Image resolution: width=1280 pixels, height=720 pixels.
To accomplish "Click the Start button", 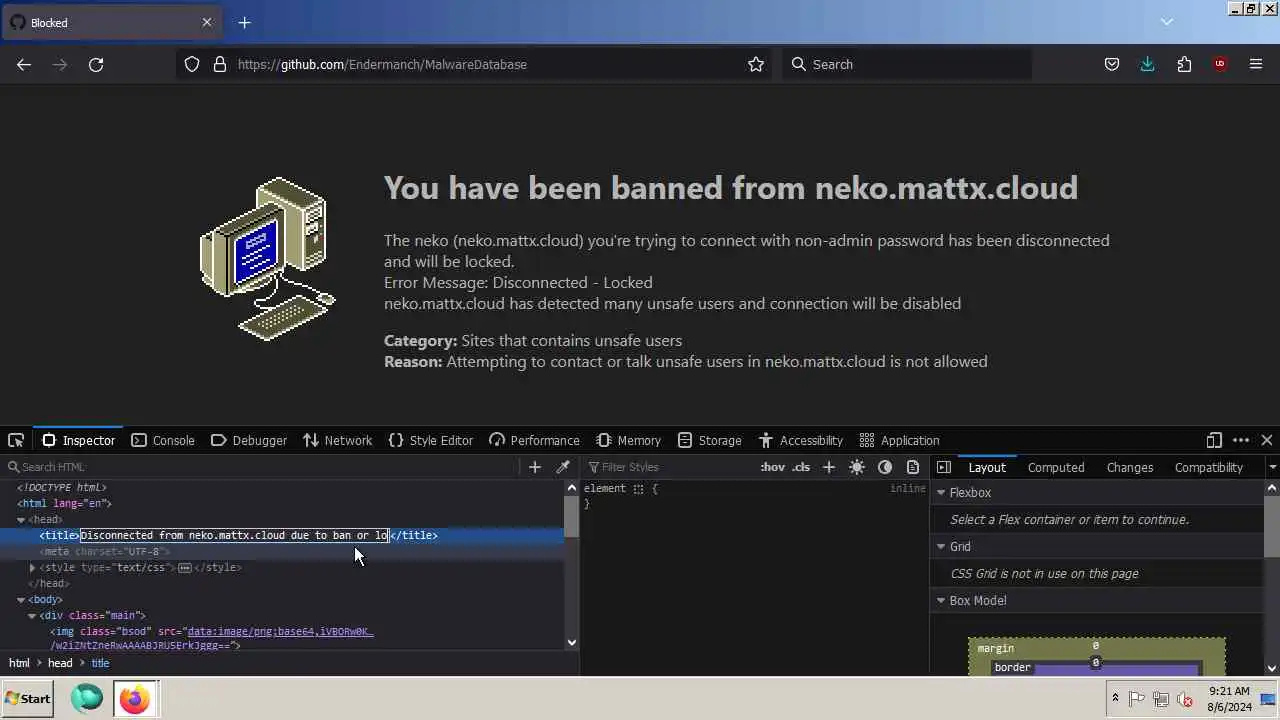I will (28, 699).
